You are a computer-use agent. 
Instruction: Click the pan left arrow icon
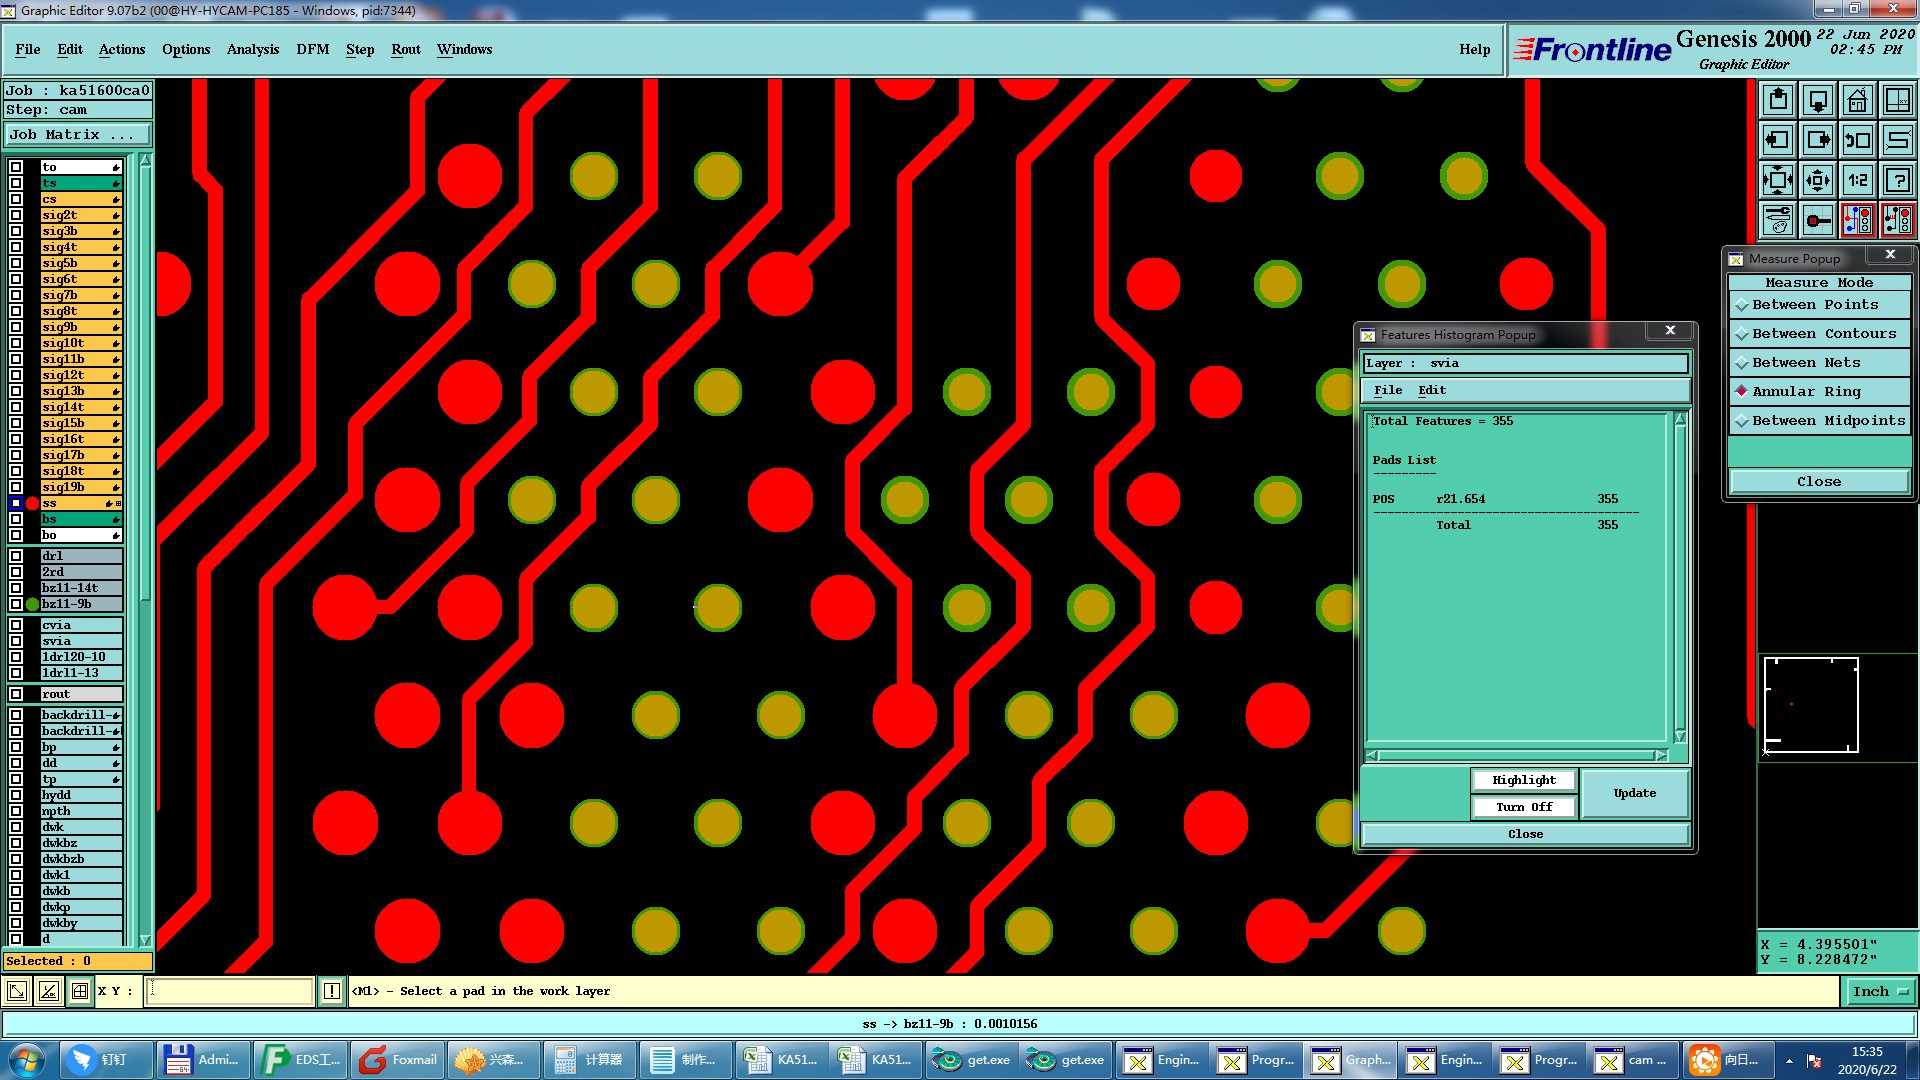point(1778,140)
